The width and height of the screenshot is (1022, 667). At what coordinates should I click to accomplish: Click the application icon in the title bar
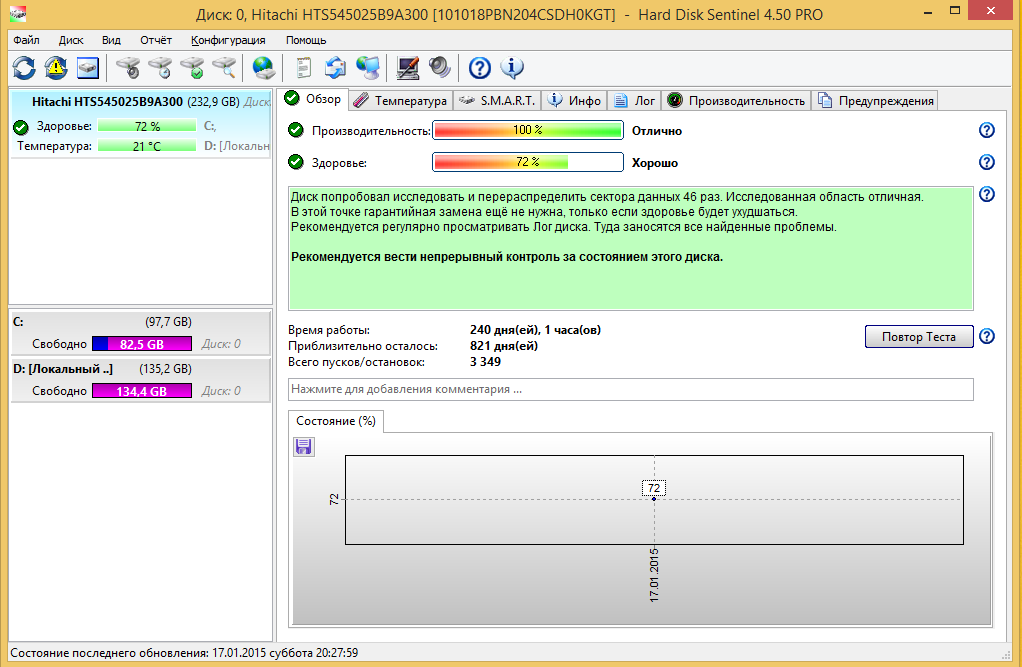pyautogui.click(x=18, y=13)
